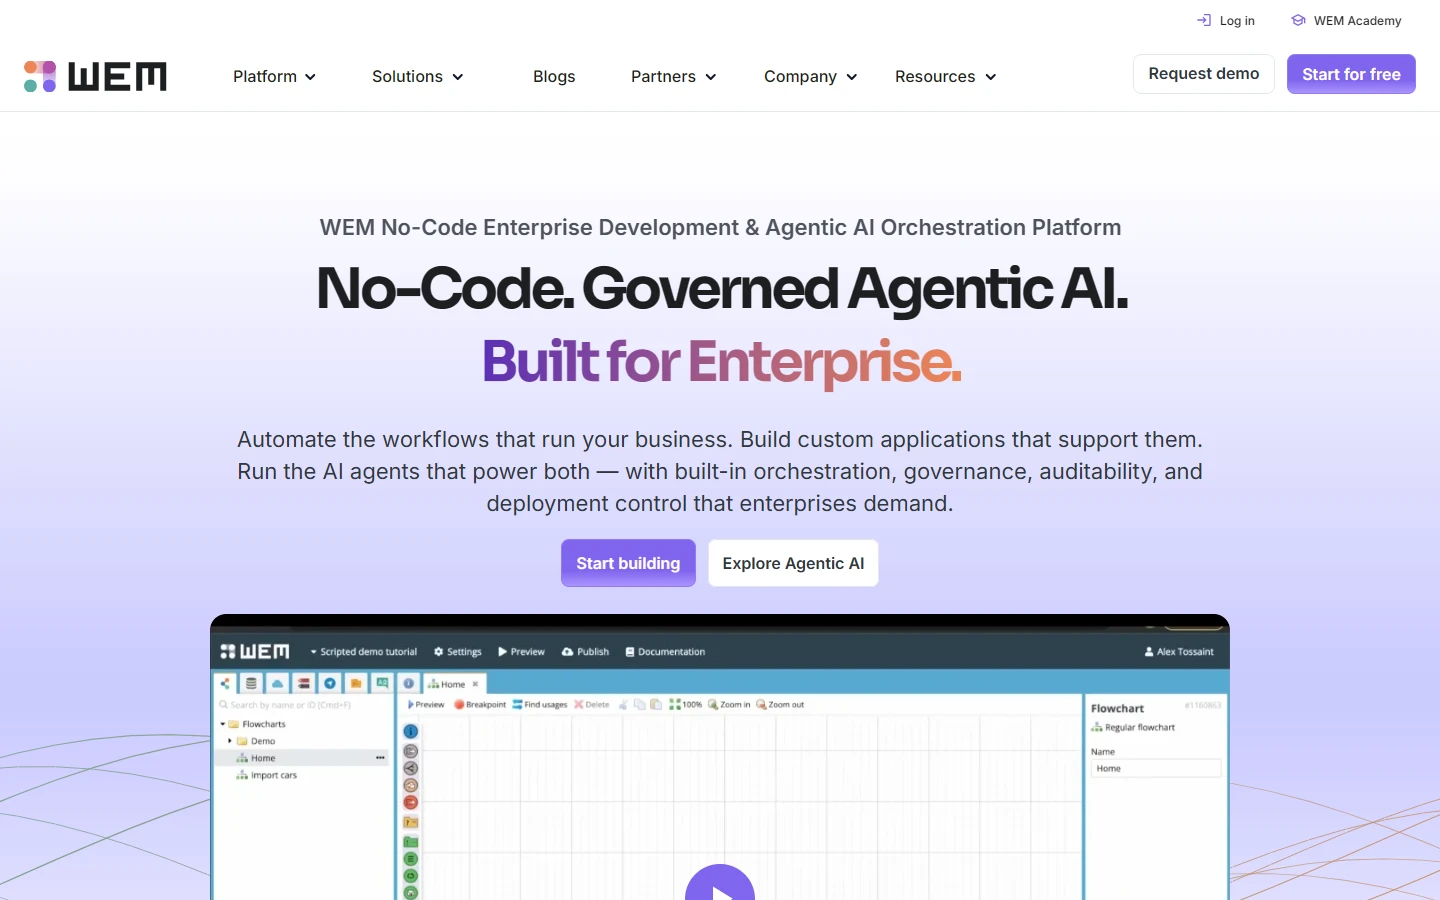Image resolution: width=1440 pixels, height=900 pixels.
Task: Click the info tab icon beside Home tab
Action: pyautogui.click(x=409, y=683)
